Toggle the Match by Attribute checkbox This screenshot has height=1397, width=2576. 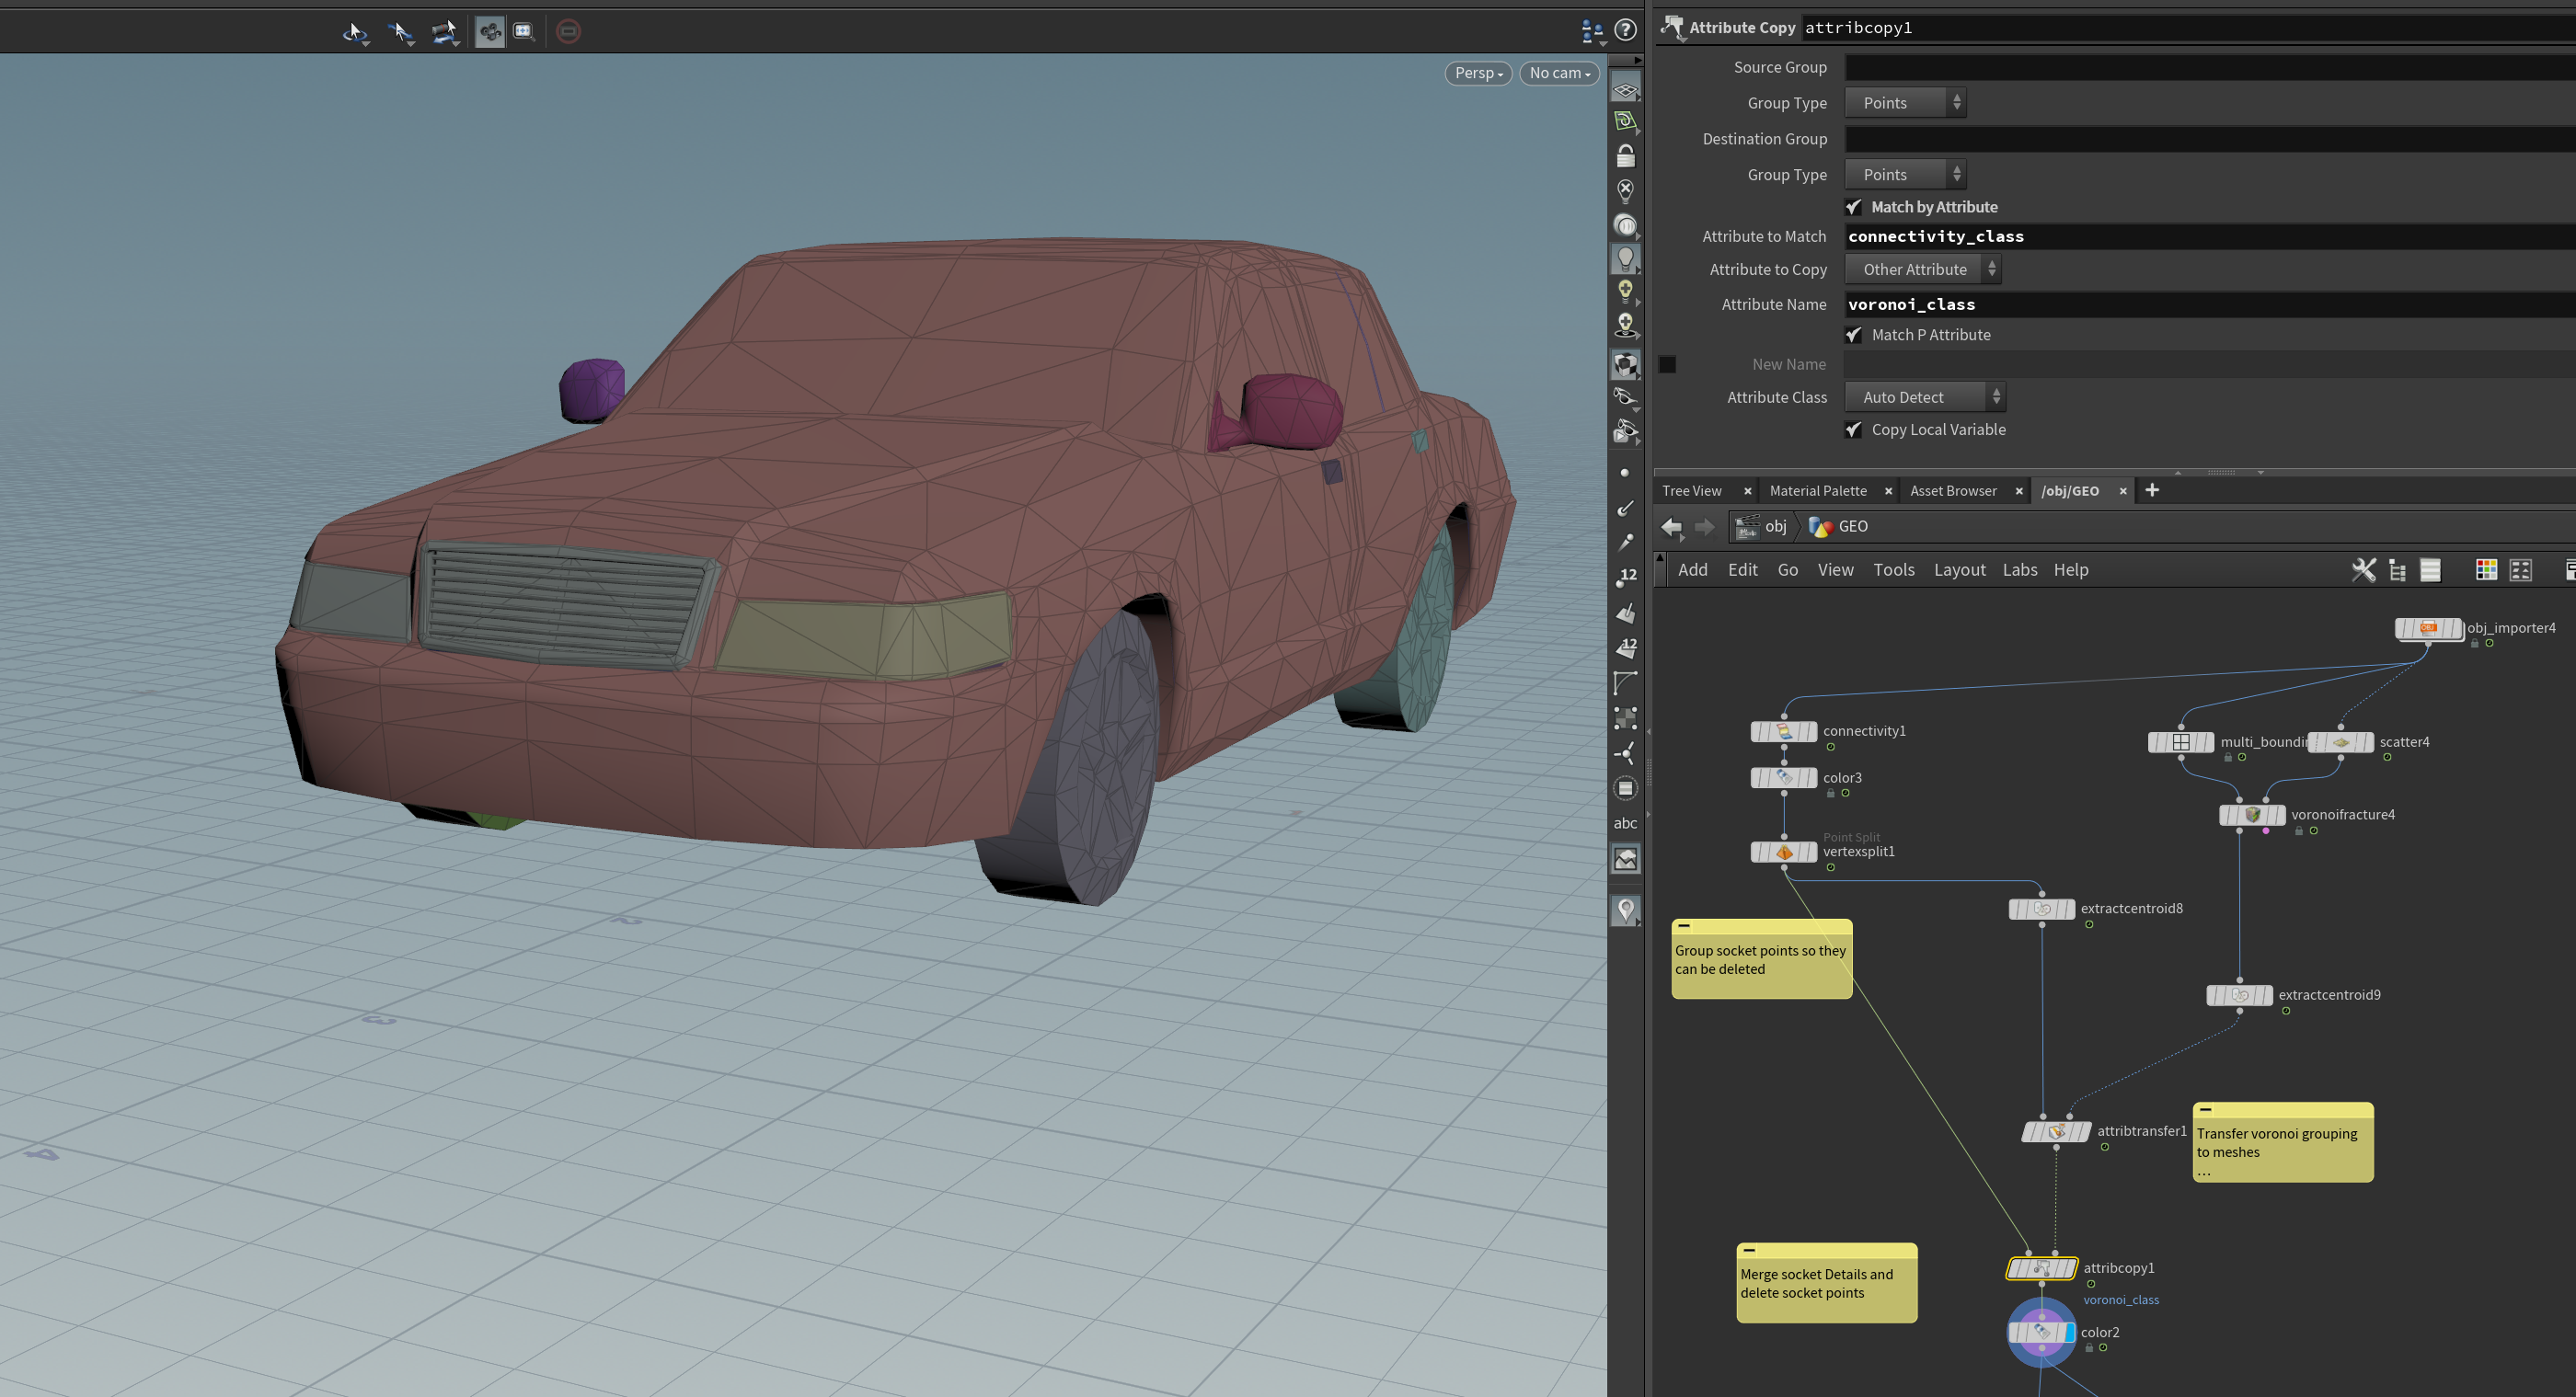pyautogui.click(x=1854, y=207)
